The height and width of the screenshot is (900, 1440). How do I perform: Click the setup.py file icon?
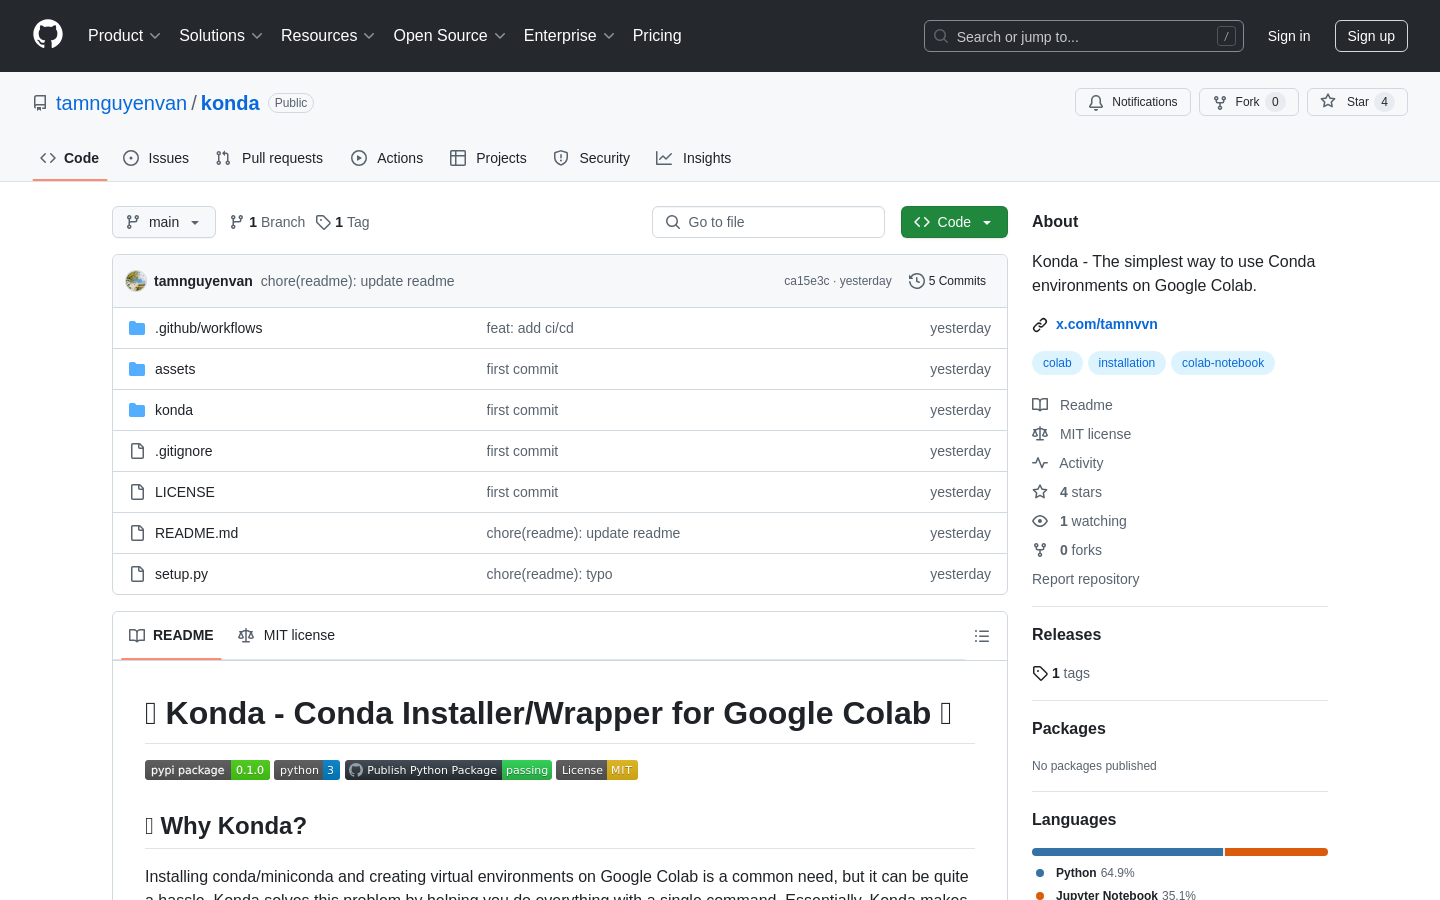tap(137, 574)
